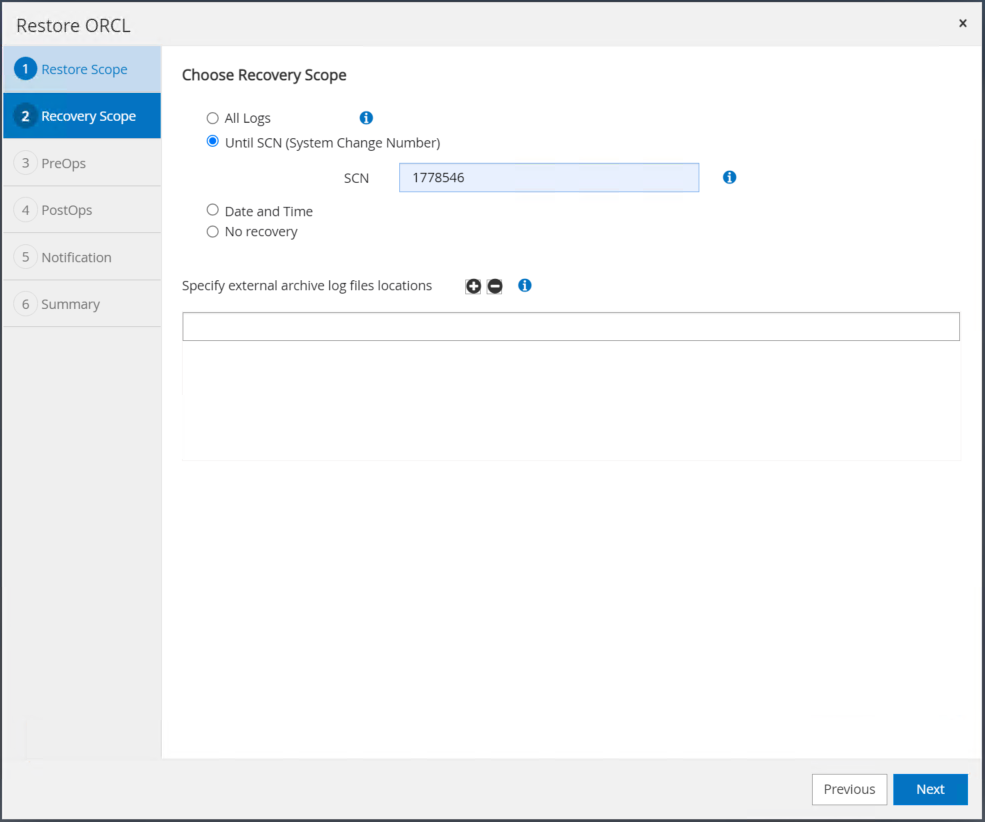Click the archive log file location field

(x=570, y=327)
